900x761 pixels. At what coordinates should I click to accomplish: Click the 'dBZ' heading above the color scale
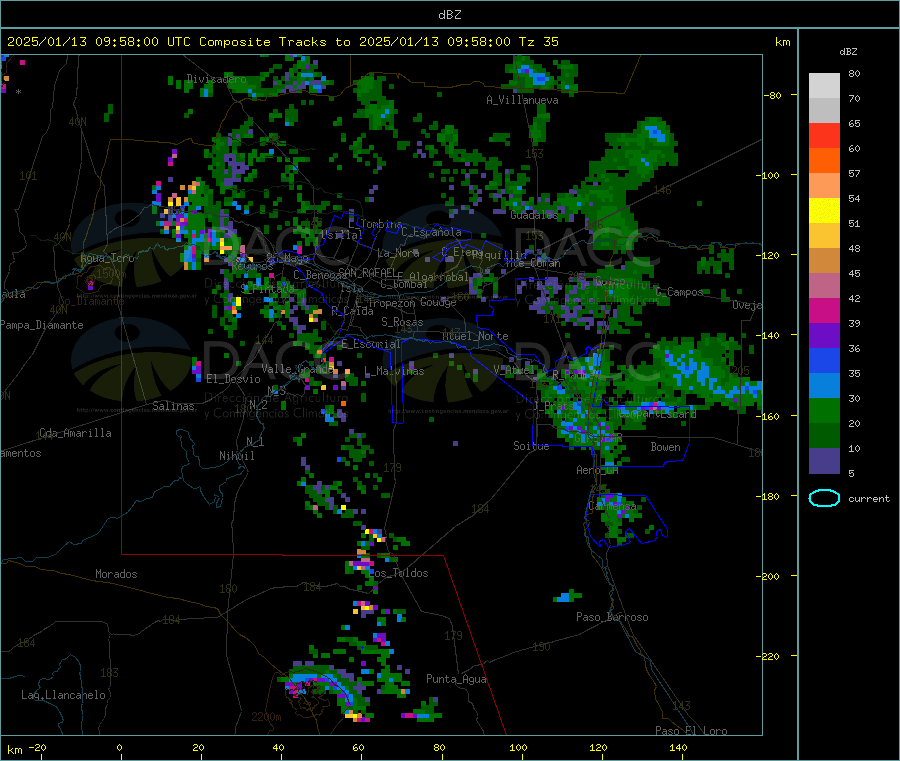point(848,52)
